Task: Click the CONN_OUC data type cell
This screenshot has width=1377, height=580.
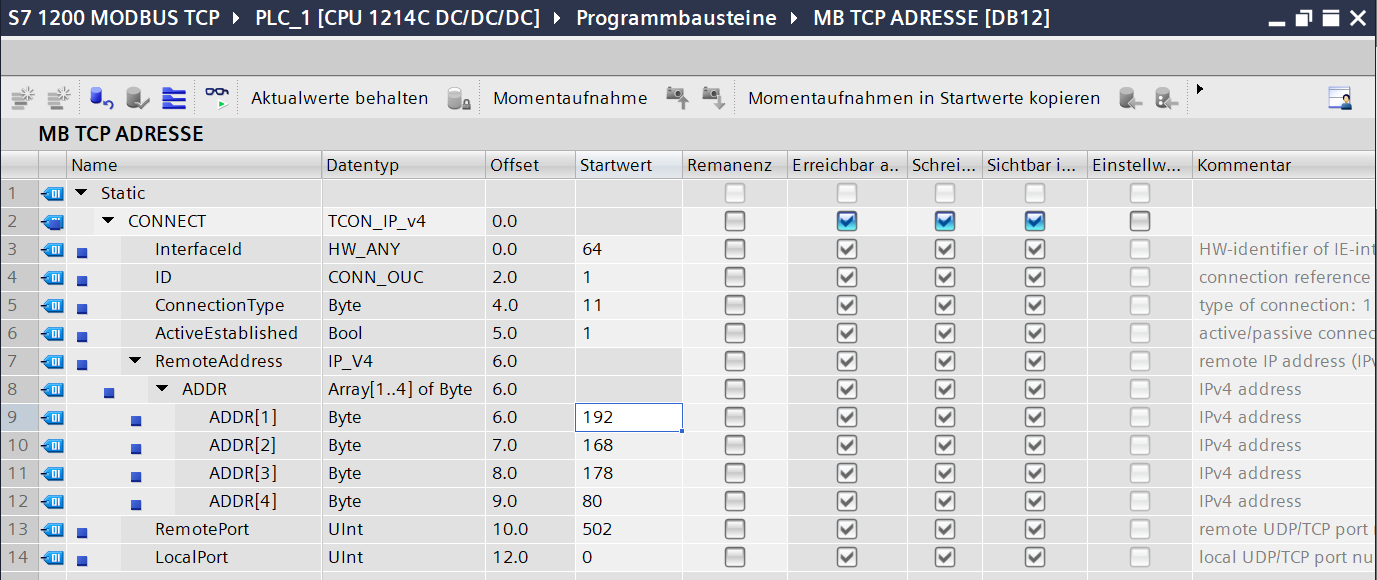Action: point(404,277)
